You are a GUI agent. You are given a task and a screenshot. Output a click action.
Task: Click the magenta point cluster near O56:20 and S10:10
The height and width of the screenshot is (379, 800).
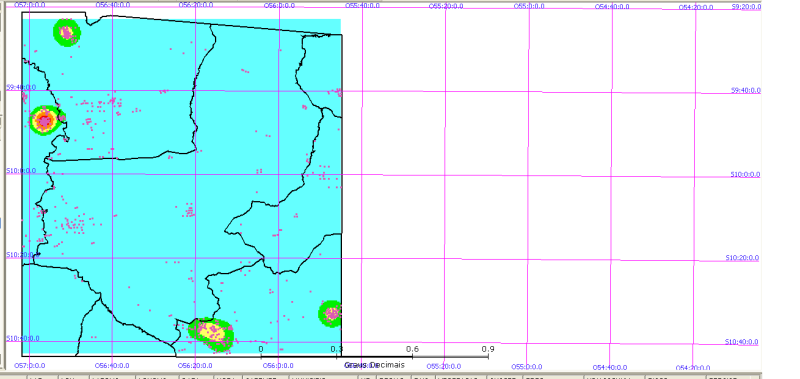click(189, 210)
